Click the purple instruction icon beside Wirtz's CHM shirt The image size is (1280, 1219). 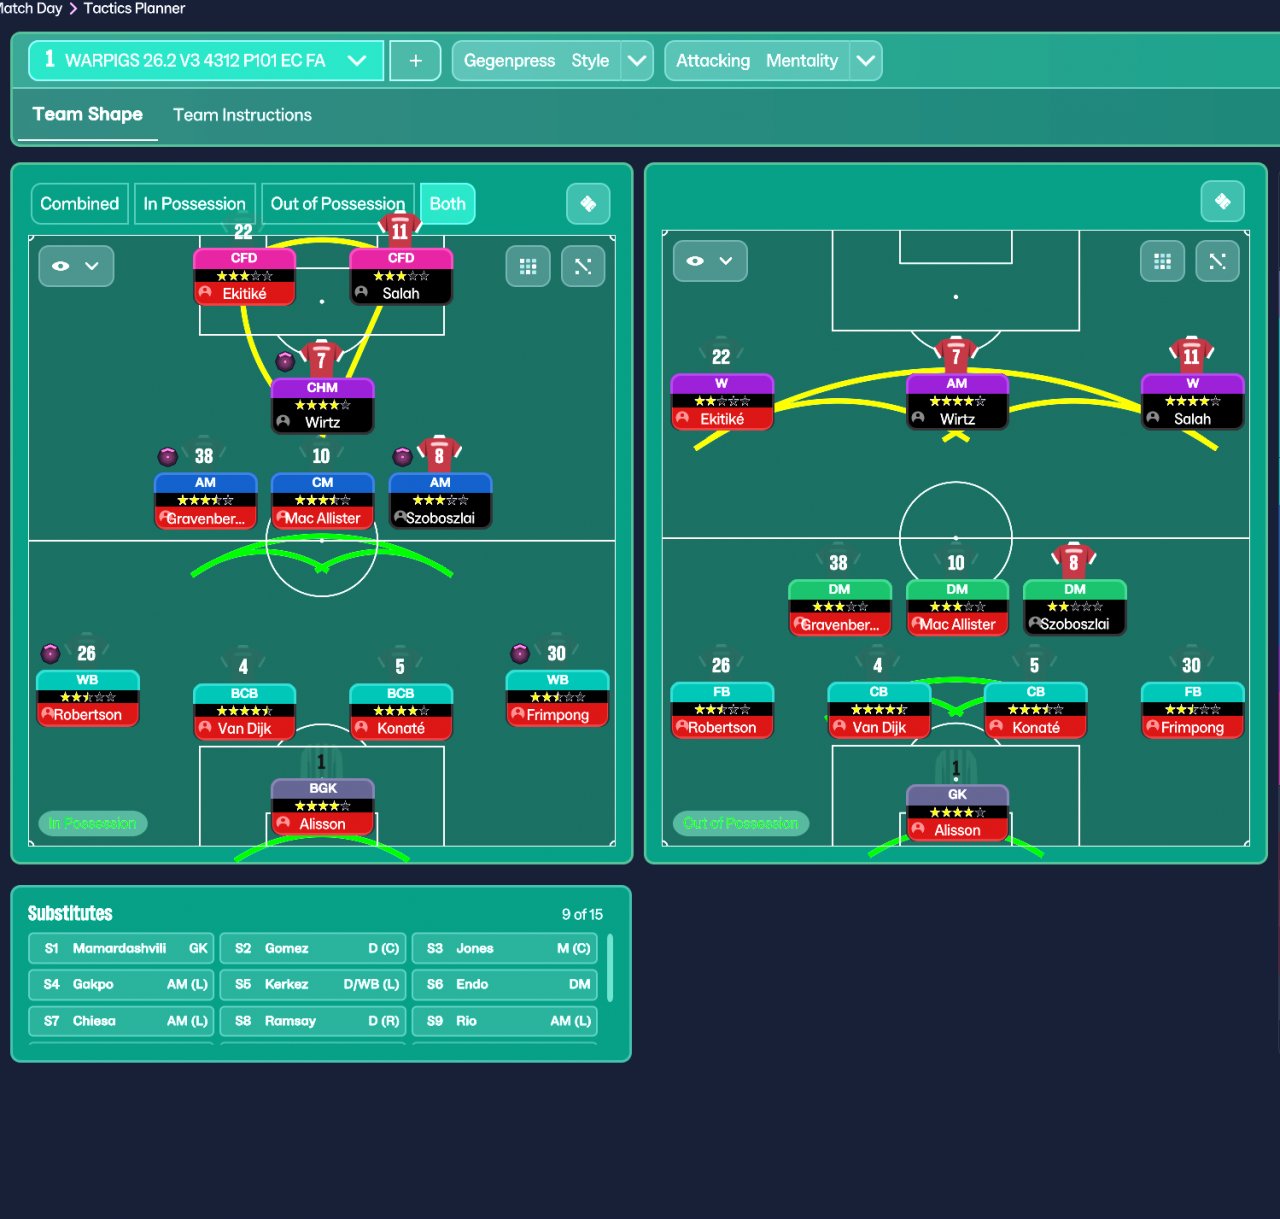[285, 361]
